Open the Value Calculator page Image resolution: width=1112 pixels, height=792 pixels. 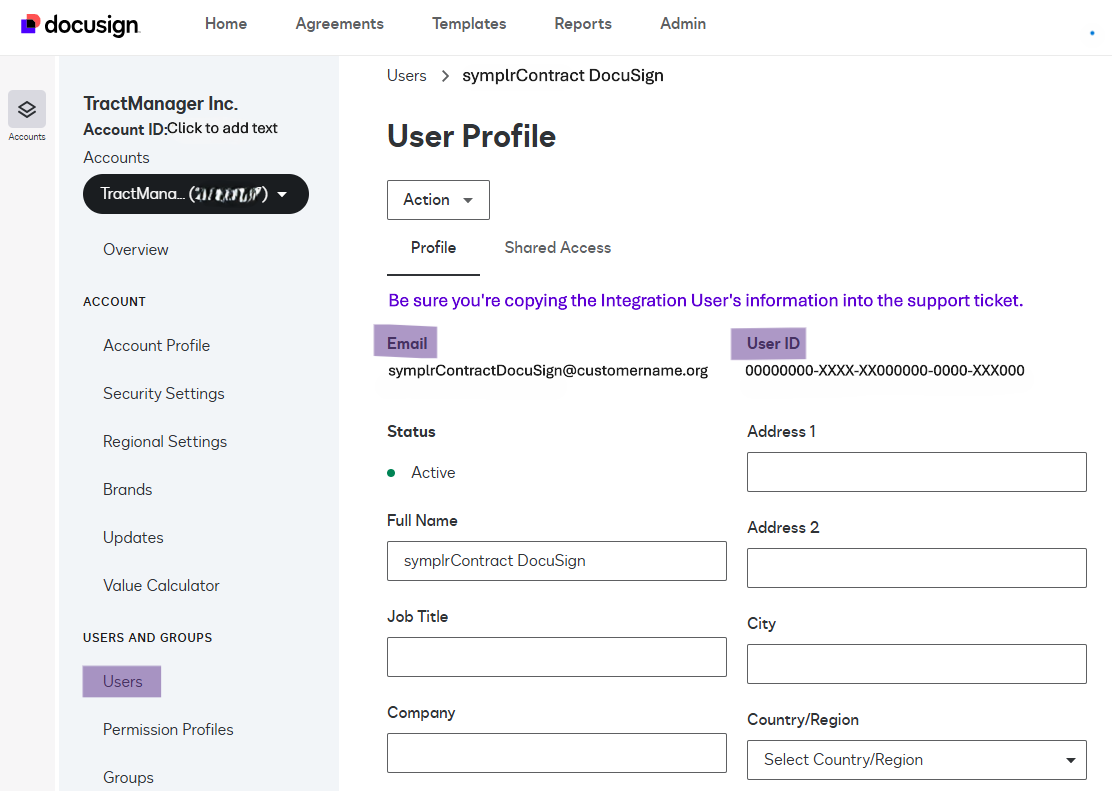point(161,585)
